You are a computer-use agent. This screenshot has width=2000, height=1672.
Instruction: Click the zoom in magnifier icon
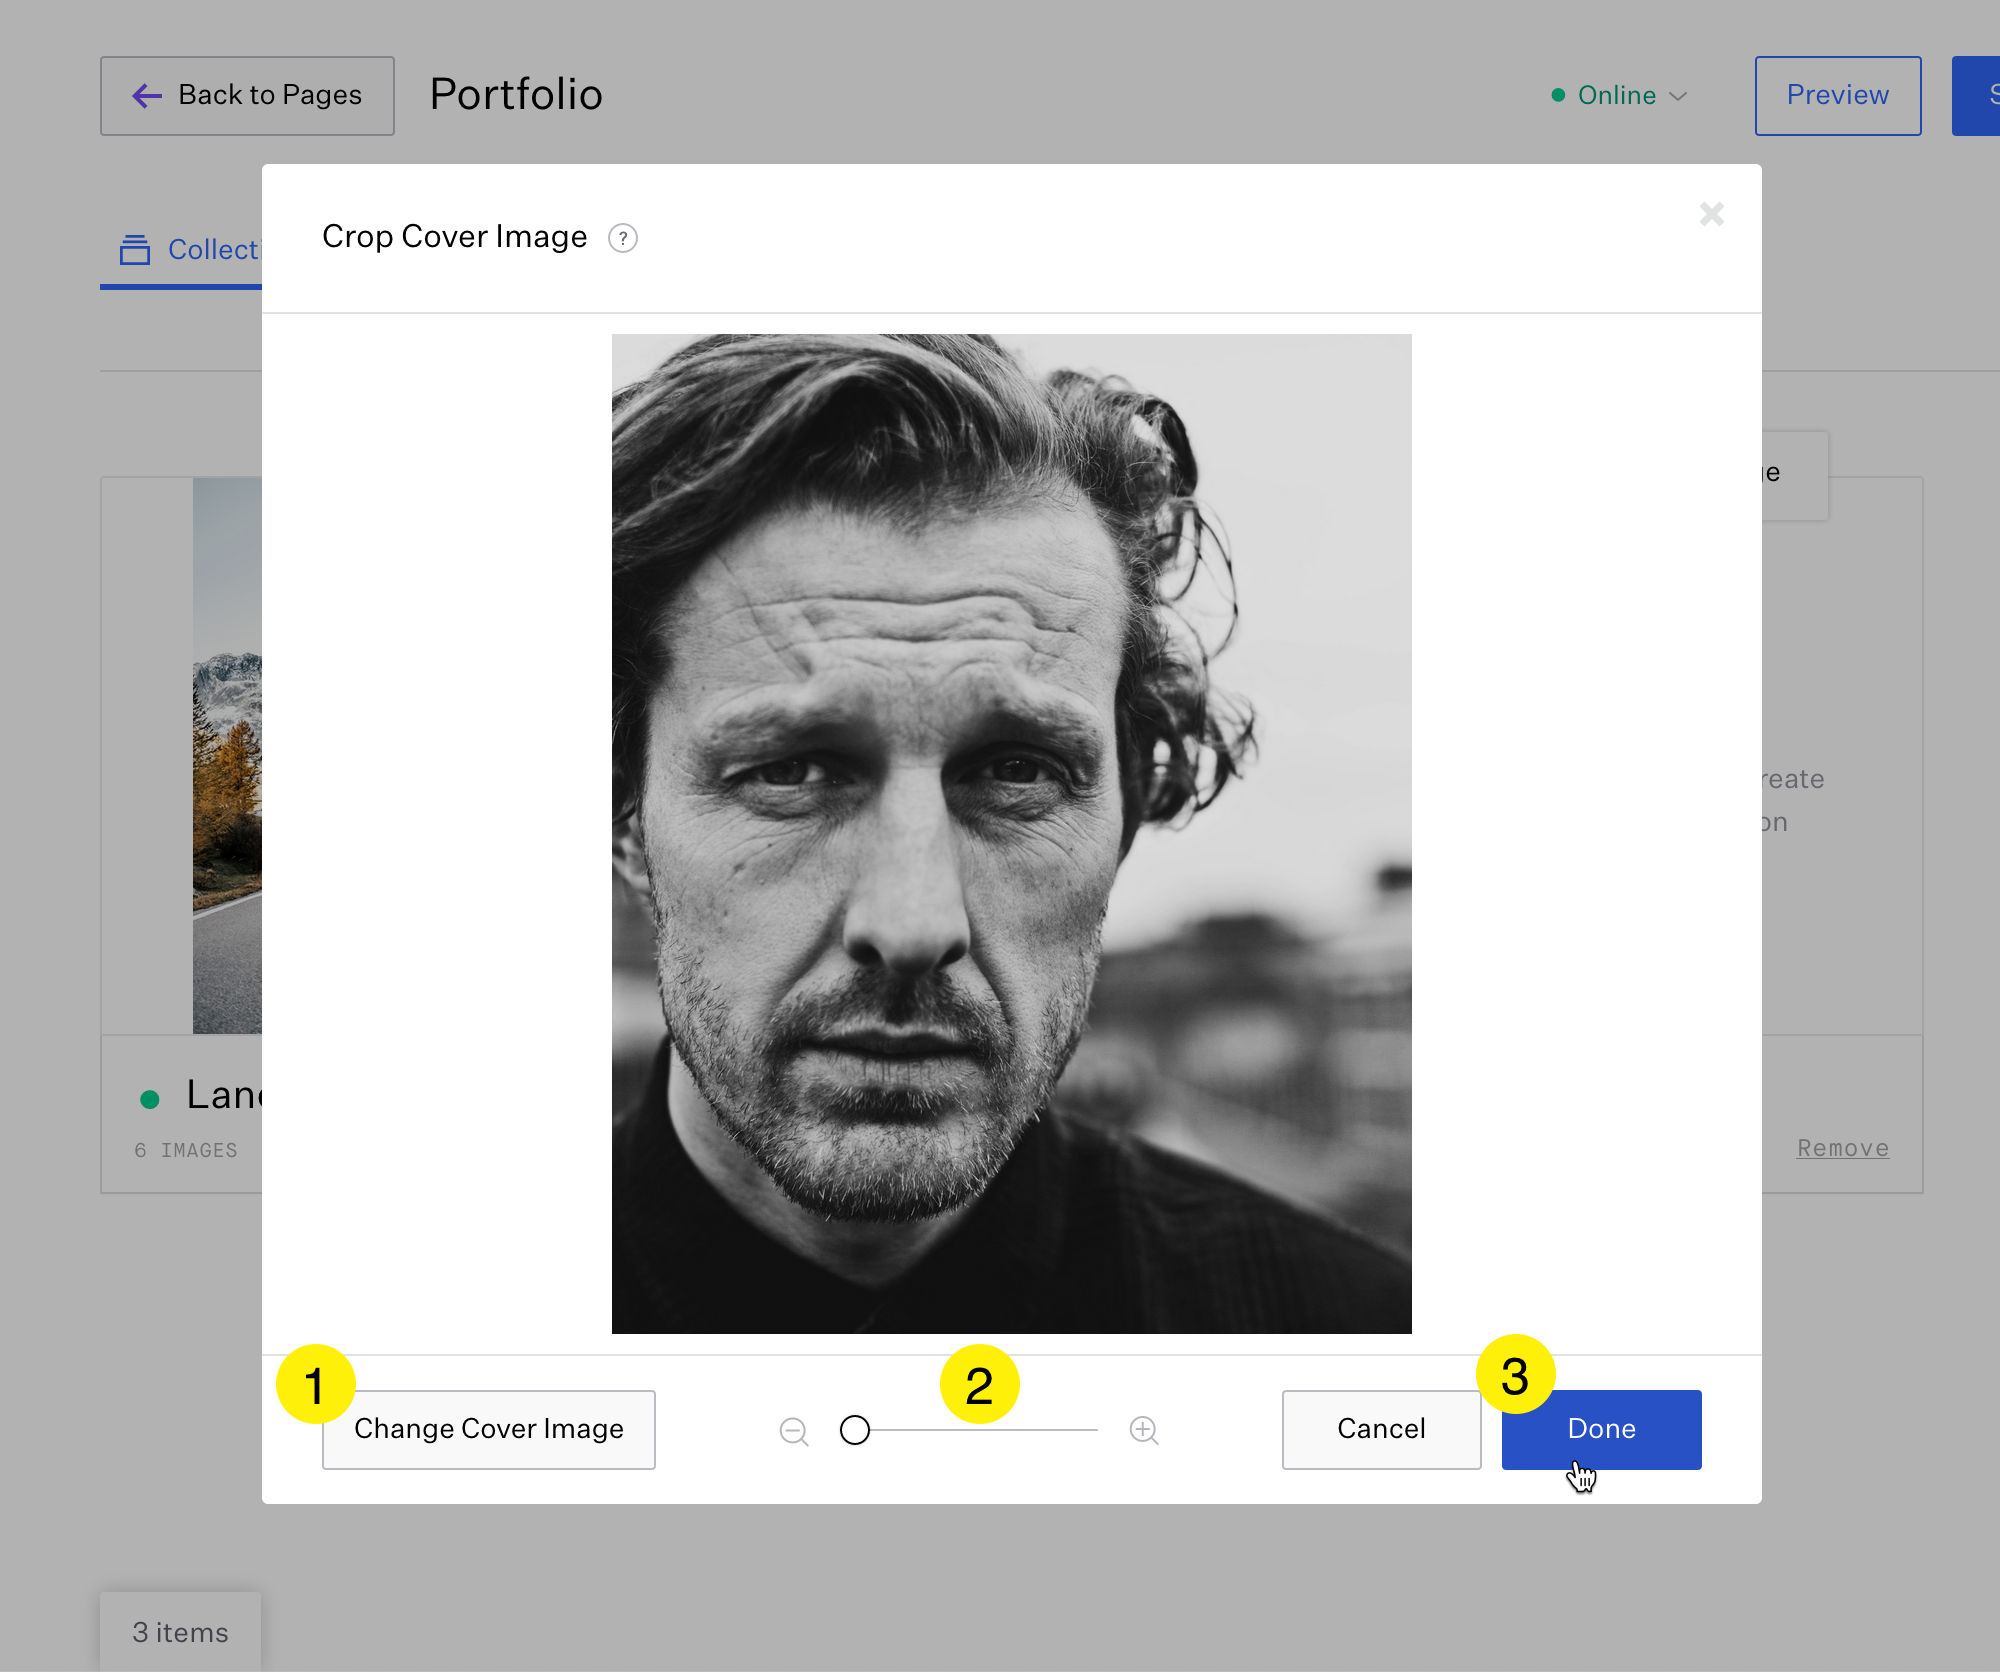pyautogui.click(x=1144, y=1431)
